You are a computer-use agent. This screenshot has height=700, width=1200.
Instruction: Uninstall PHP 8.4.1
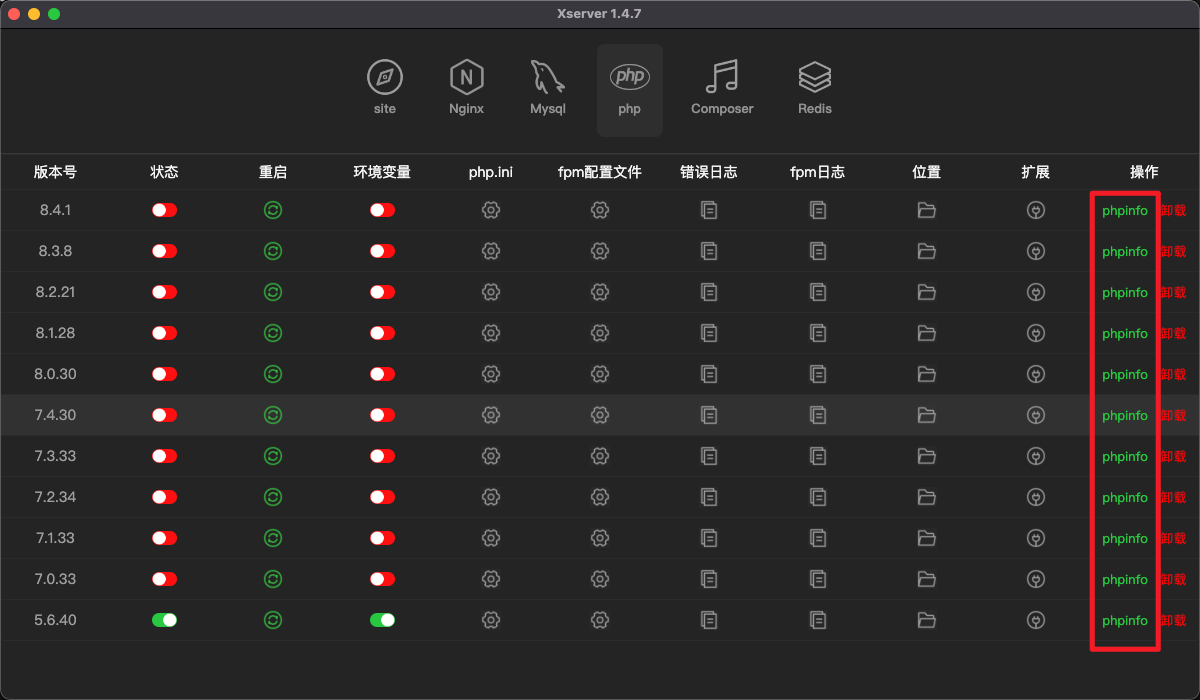pos(1173,210)
